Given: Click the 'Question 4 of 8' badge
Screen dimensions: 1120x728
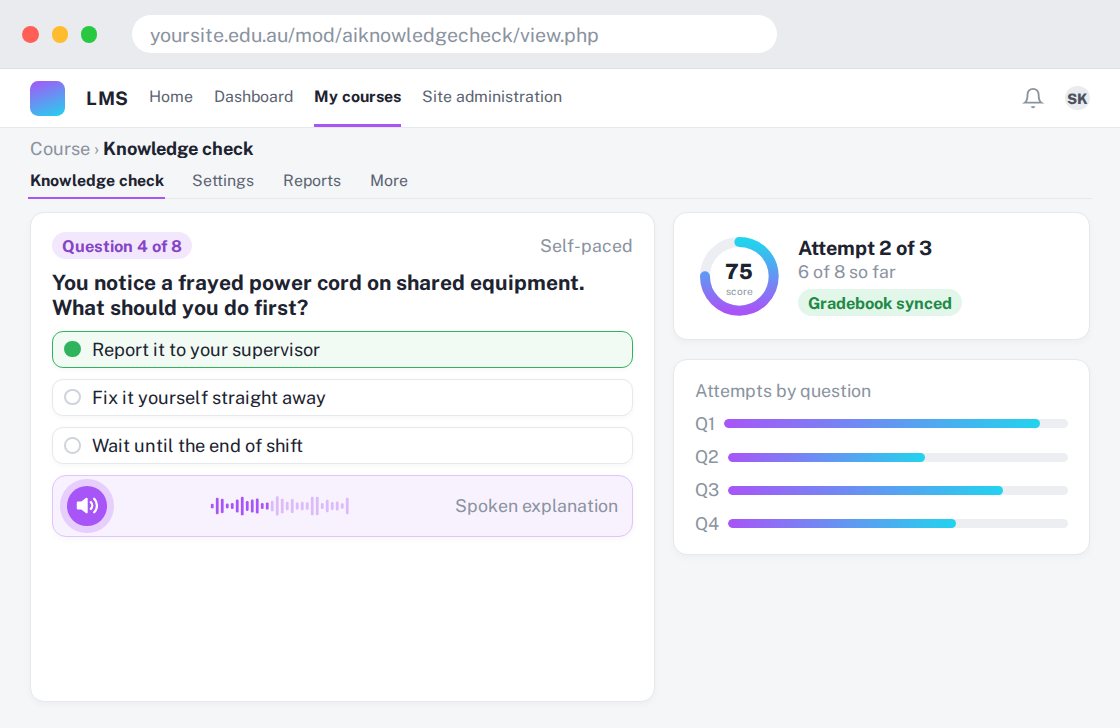Looking at the screenshot, I should click(x=122, y=246).
